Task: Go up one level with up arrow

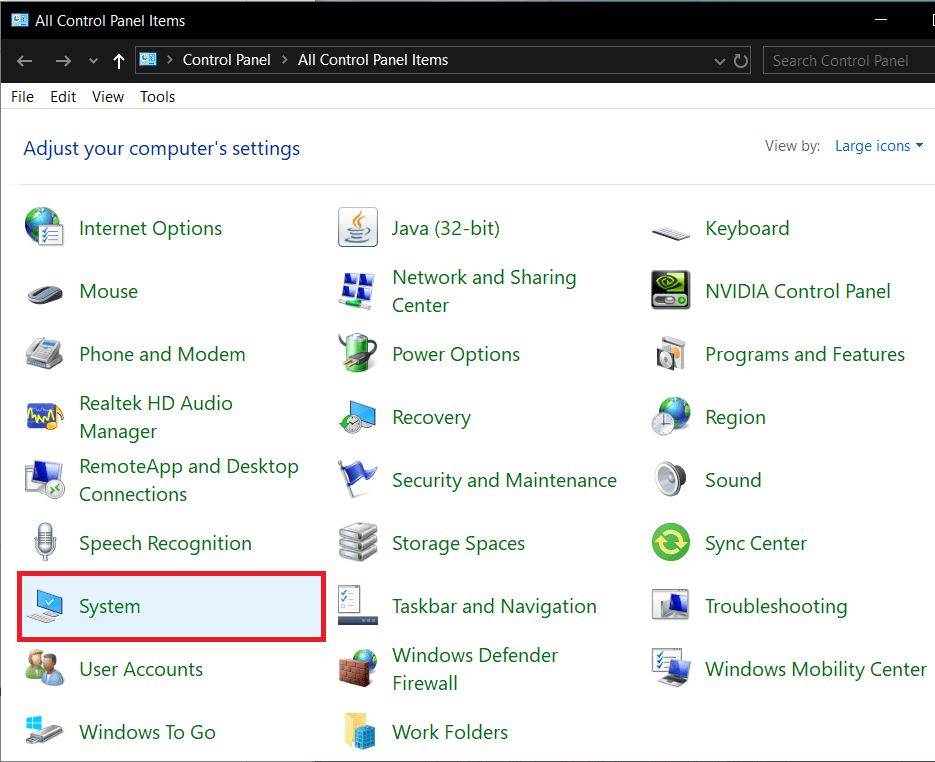Action: point(119,61)
